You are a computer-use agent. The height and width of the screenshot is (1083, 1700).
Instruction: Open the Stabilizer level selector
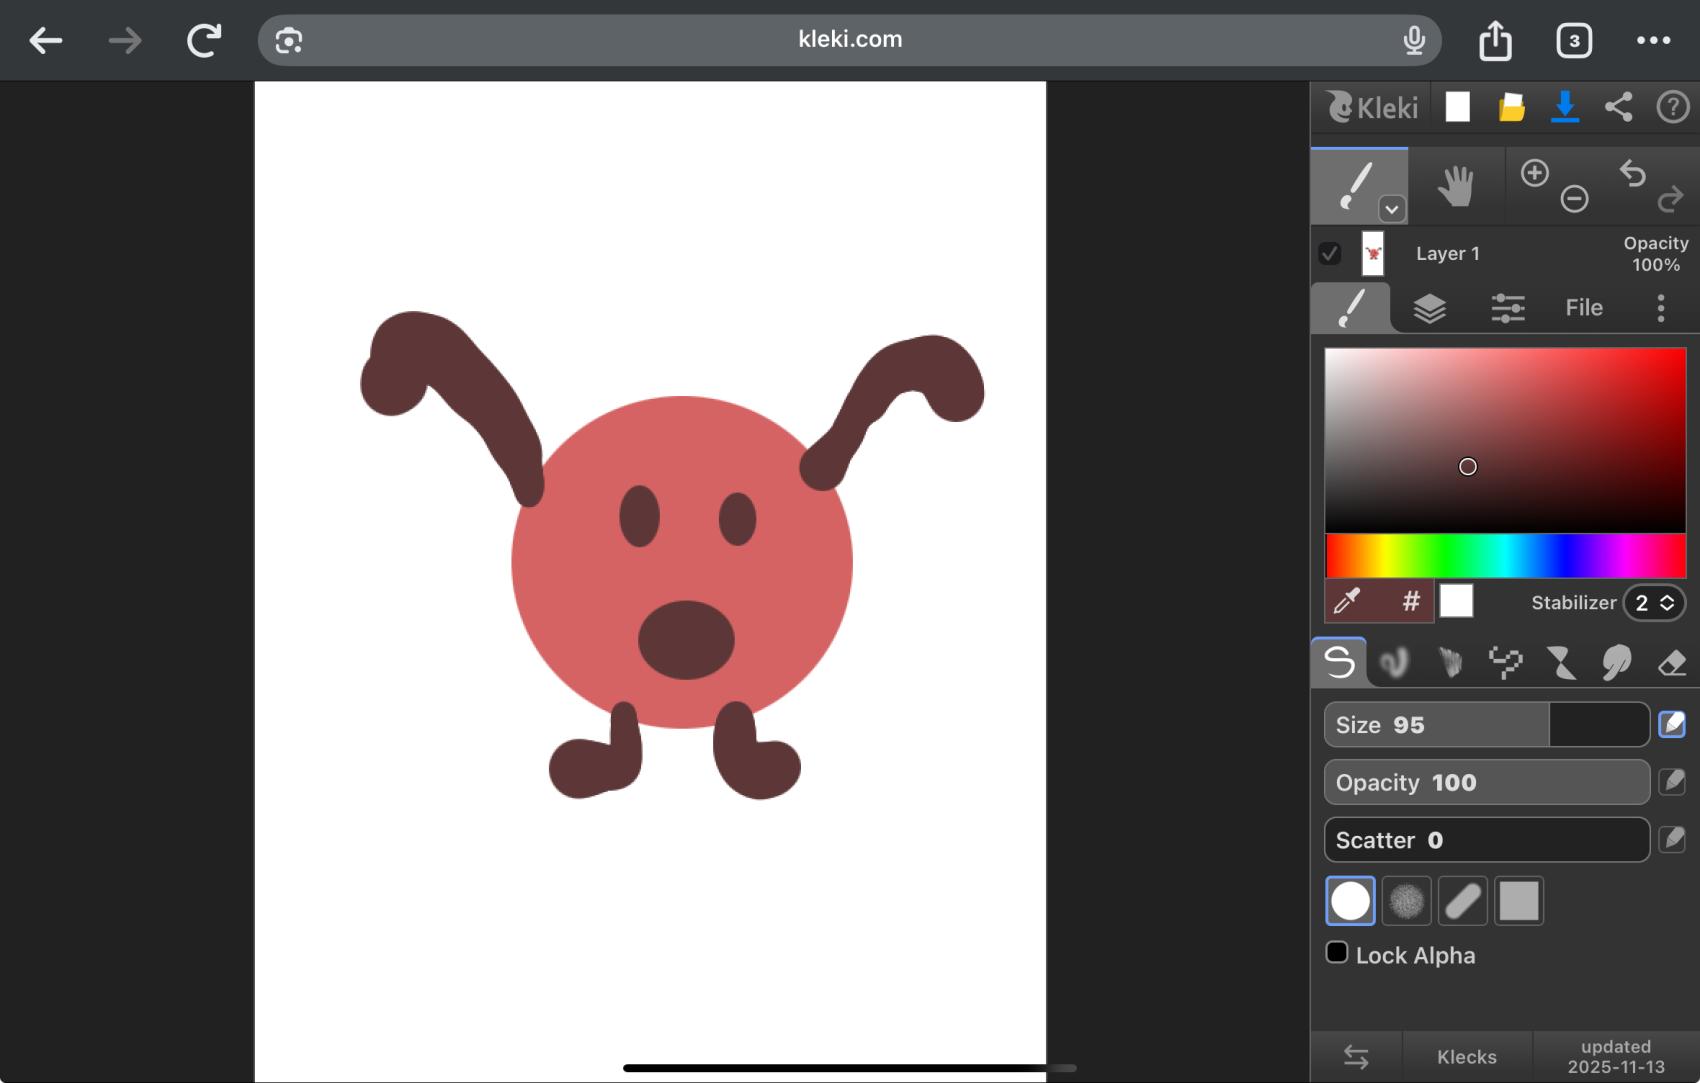coord(1653,603)
